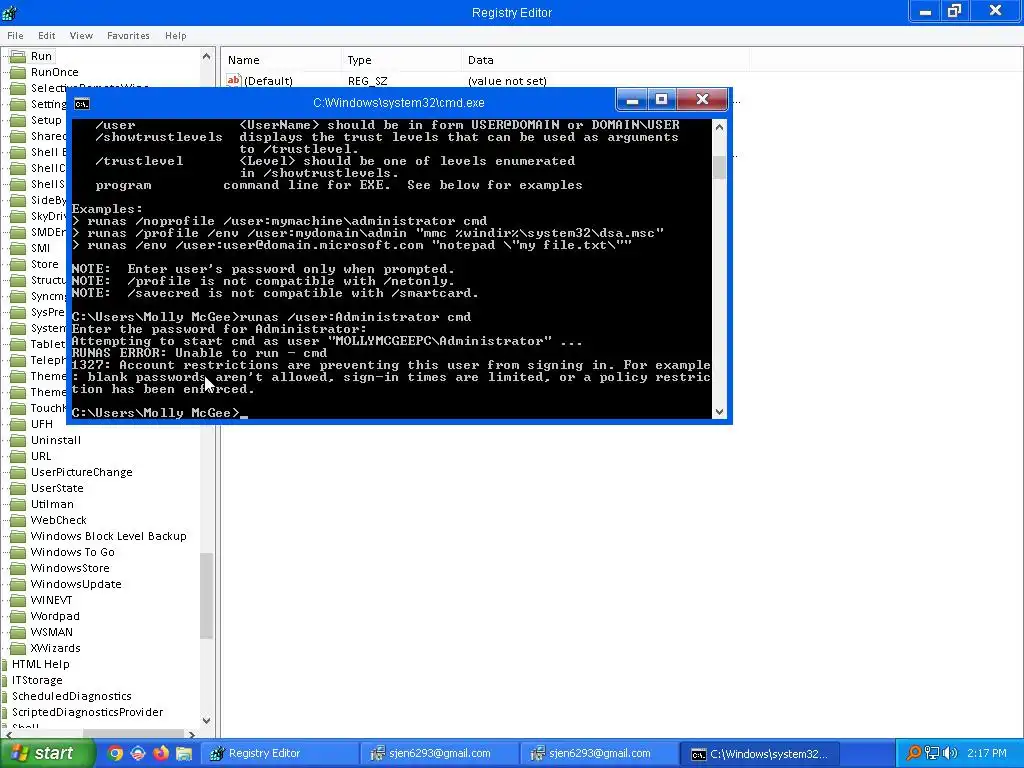Select the WindowsUpdate registry key
1024x768 pixels.
pos(76,584)
